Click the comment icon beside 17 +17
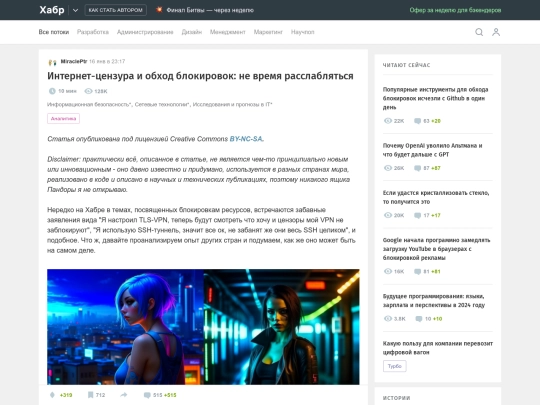Screen dimensions: 540x405 (417, 215)
